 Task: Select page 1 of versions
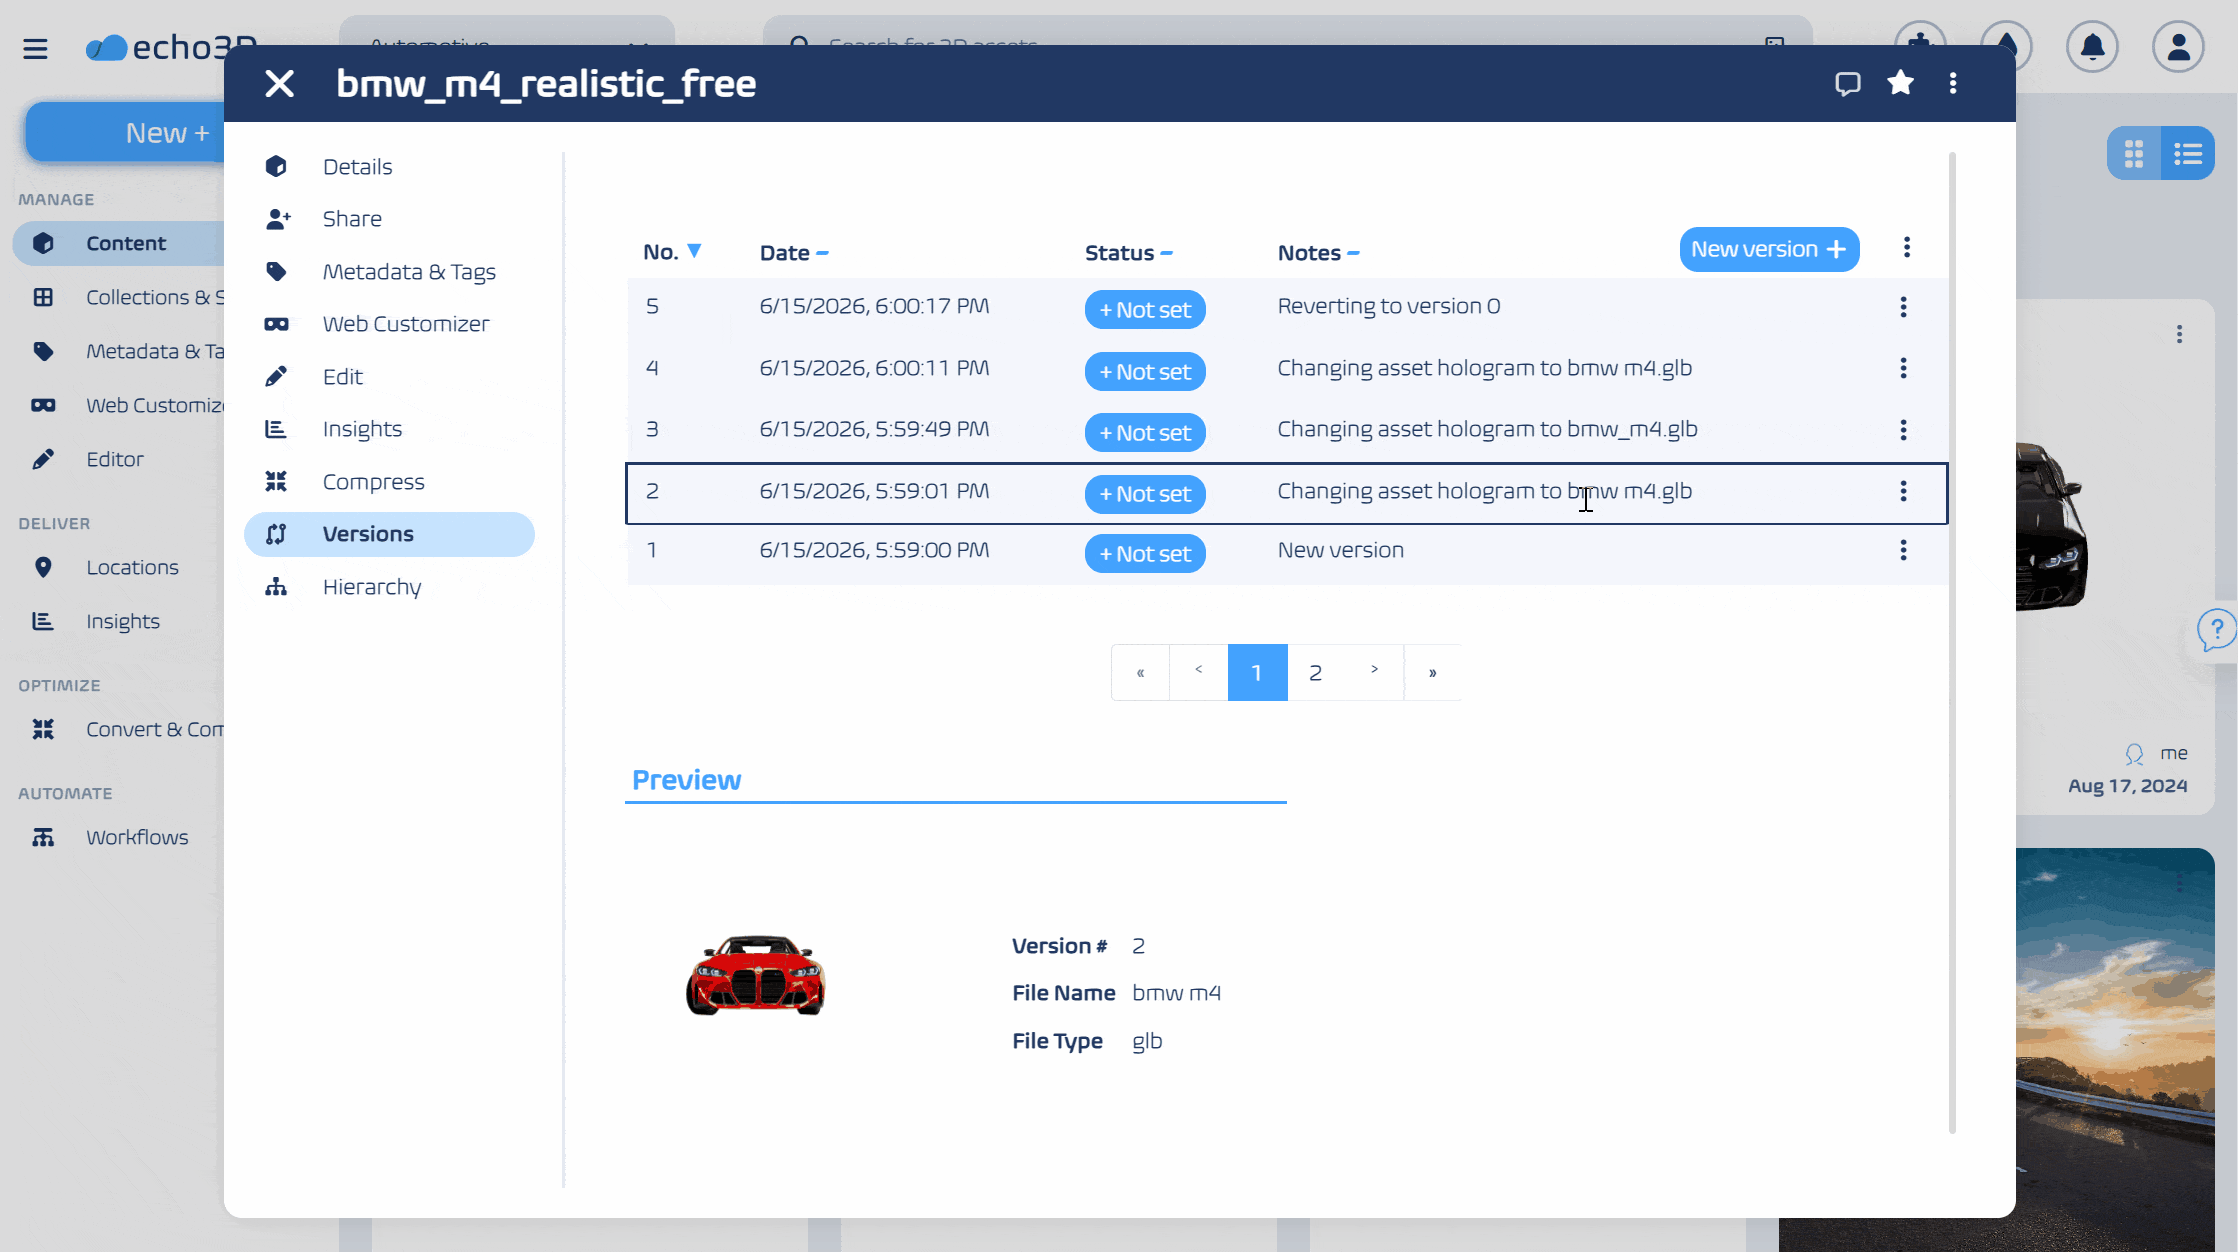pos(1257,673)
